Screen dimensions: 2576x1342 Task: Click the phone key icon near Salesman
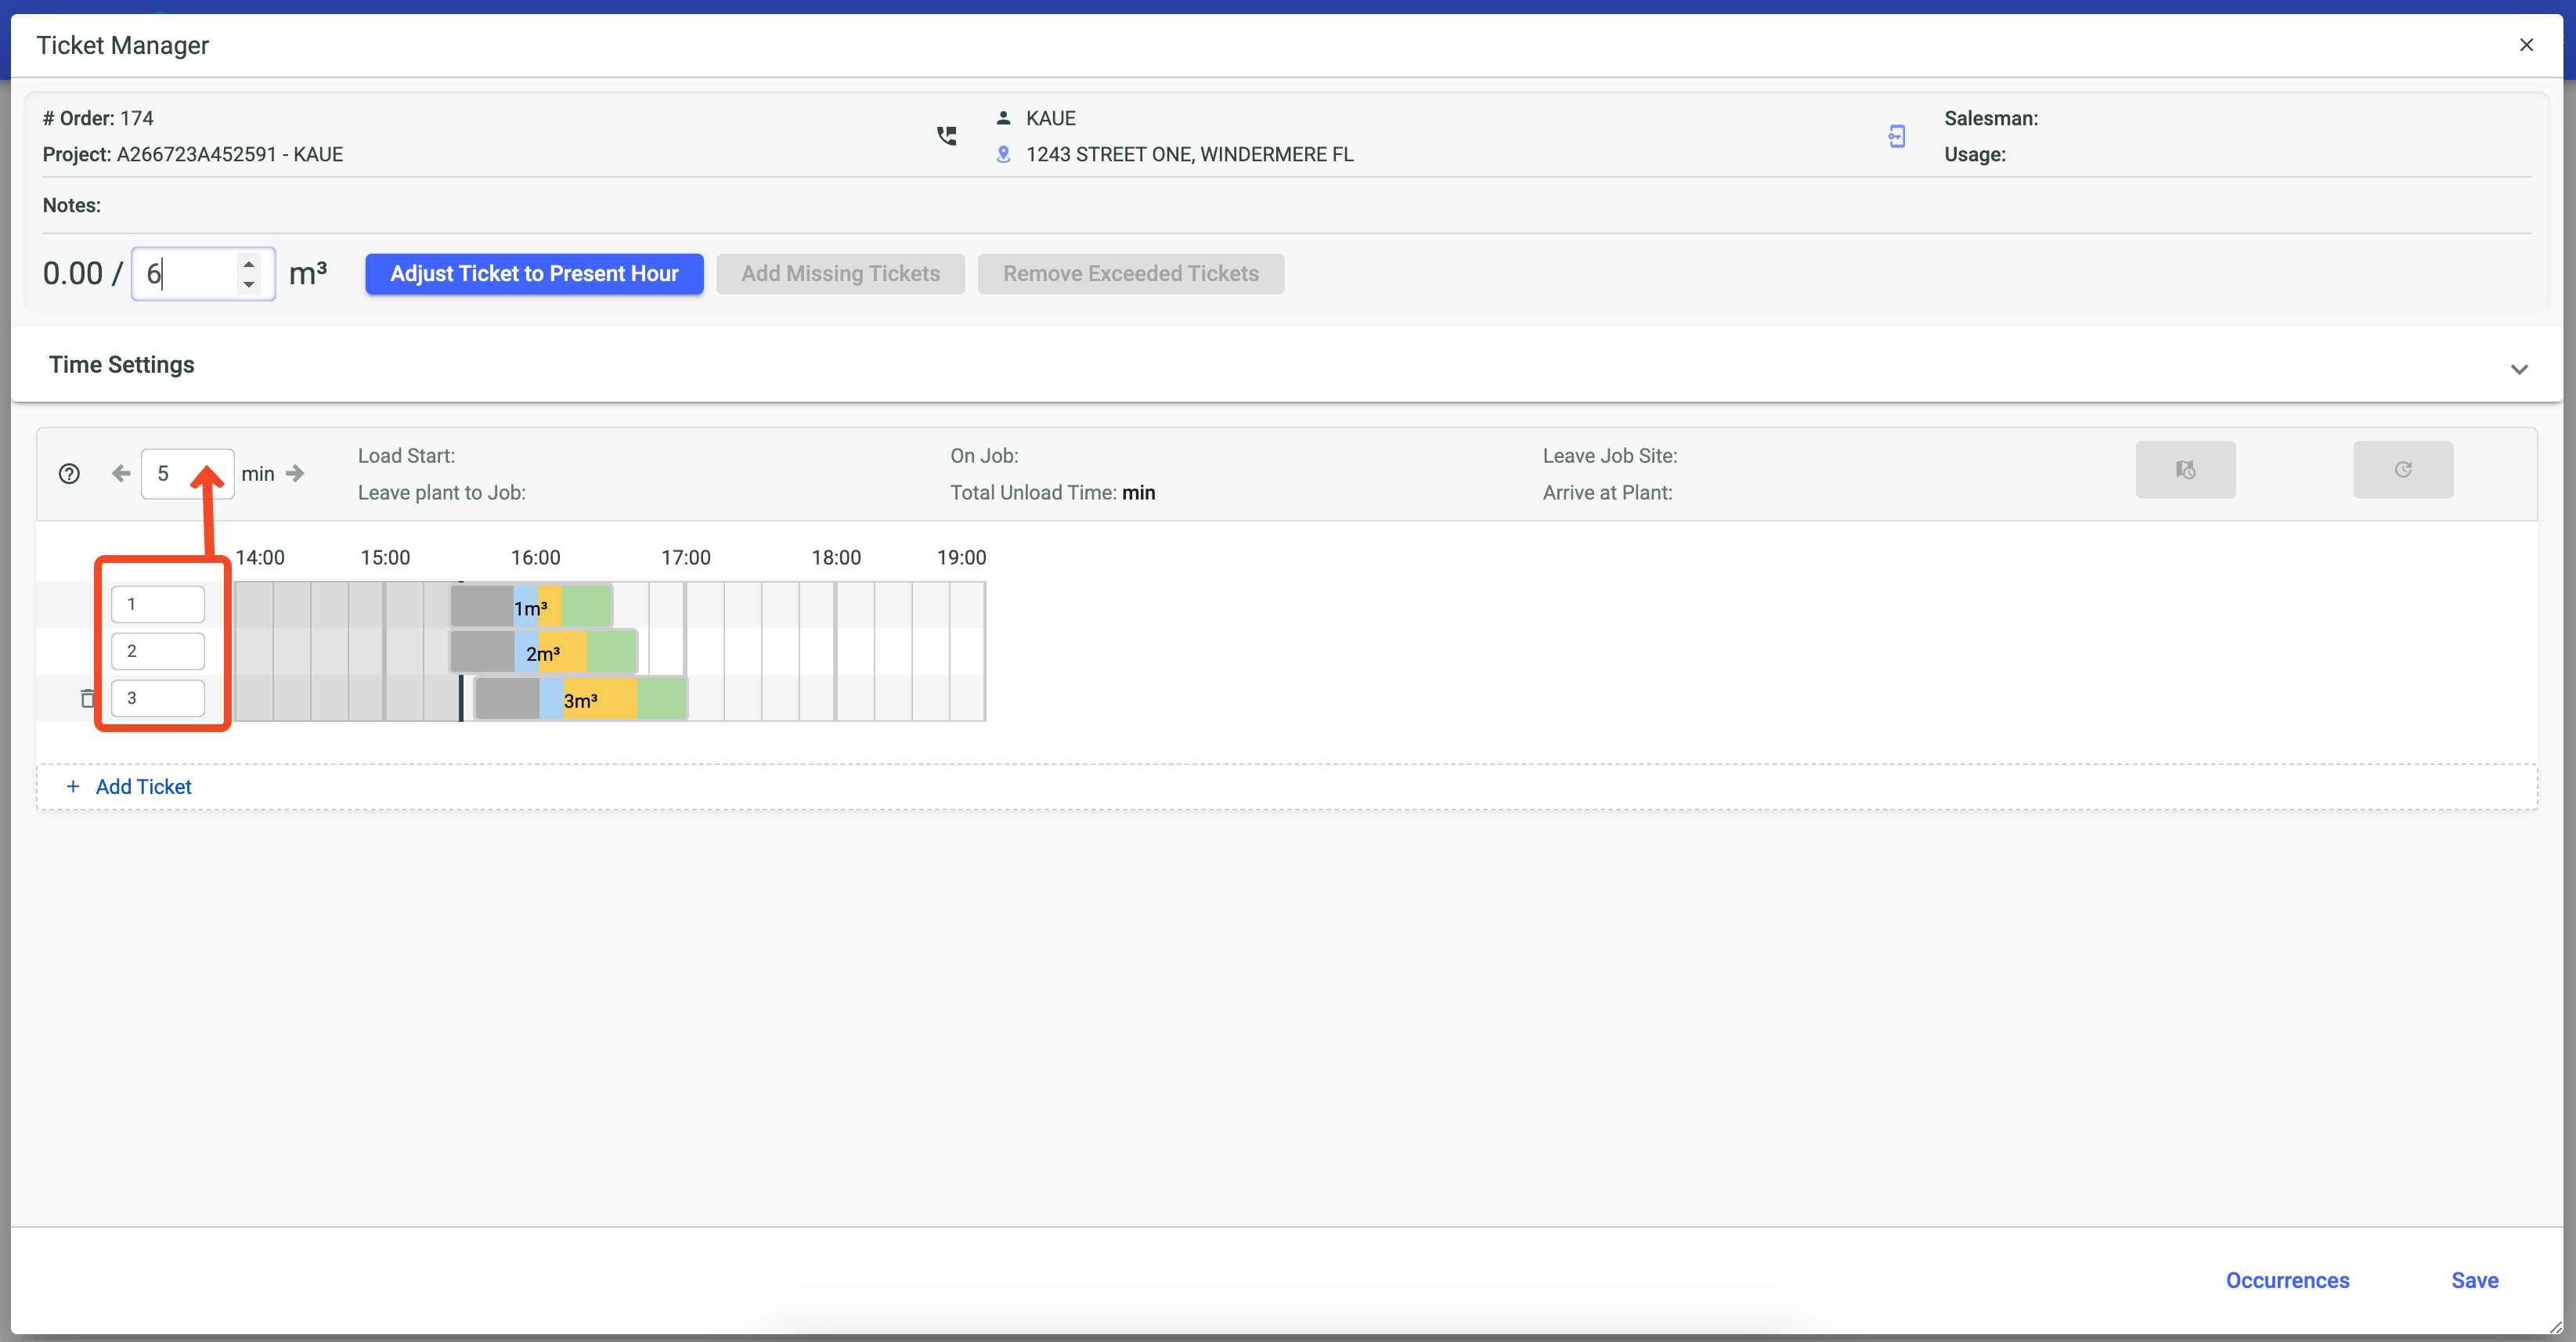point(1896,136)
